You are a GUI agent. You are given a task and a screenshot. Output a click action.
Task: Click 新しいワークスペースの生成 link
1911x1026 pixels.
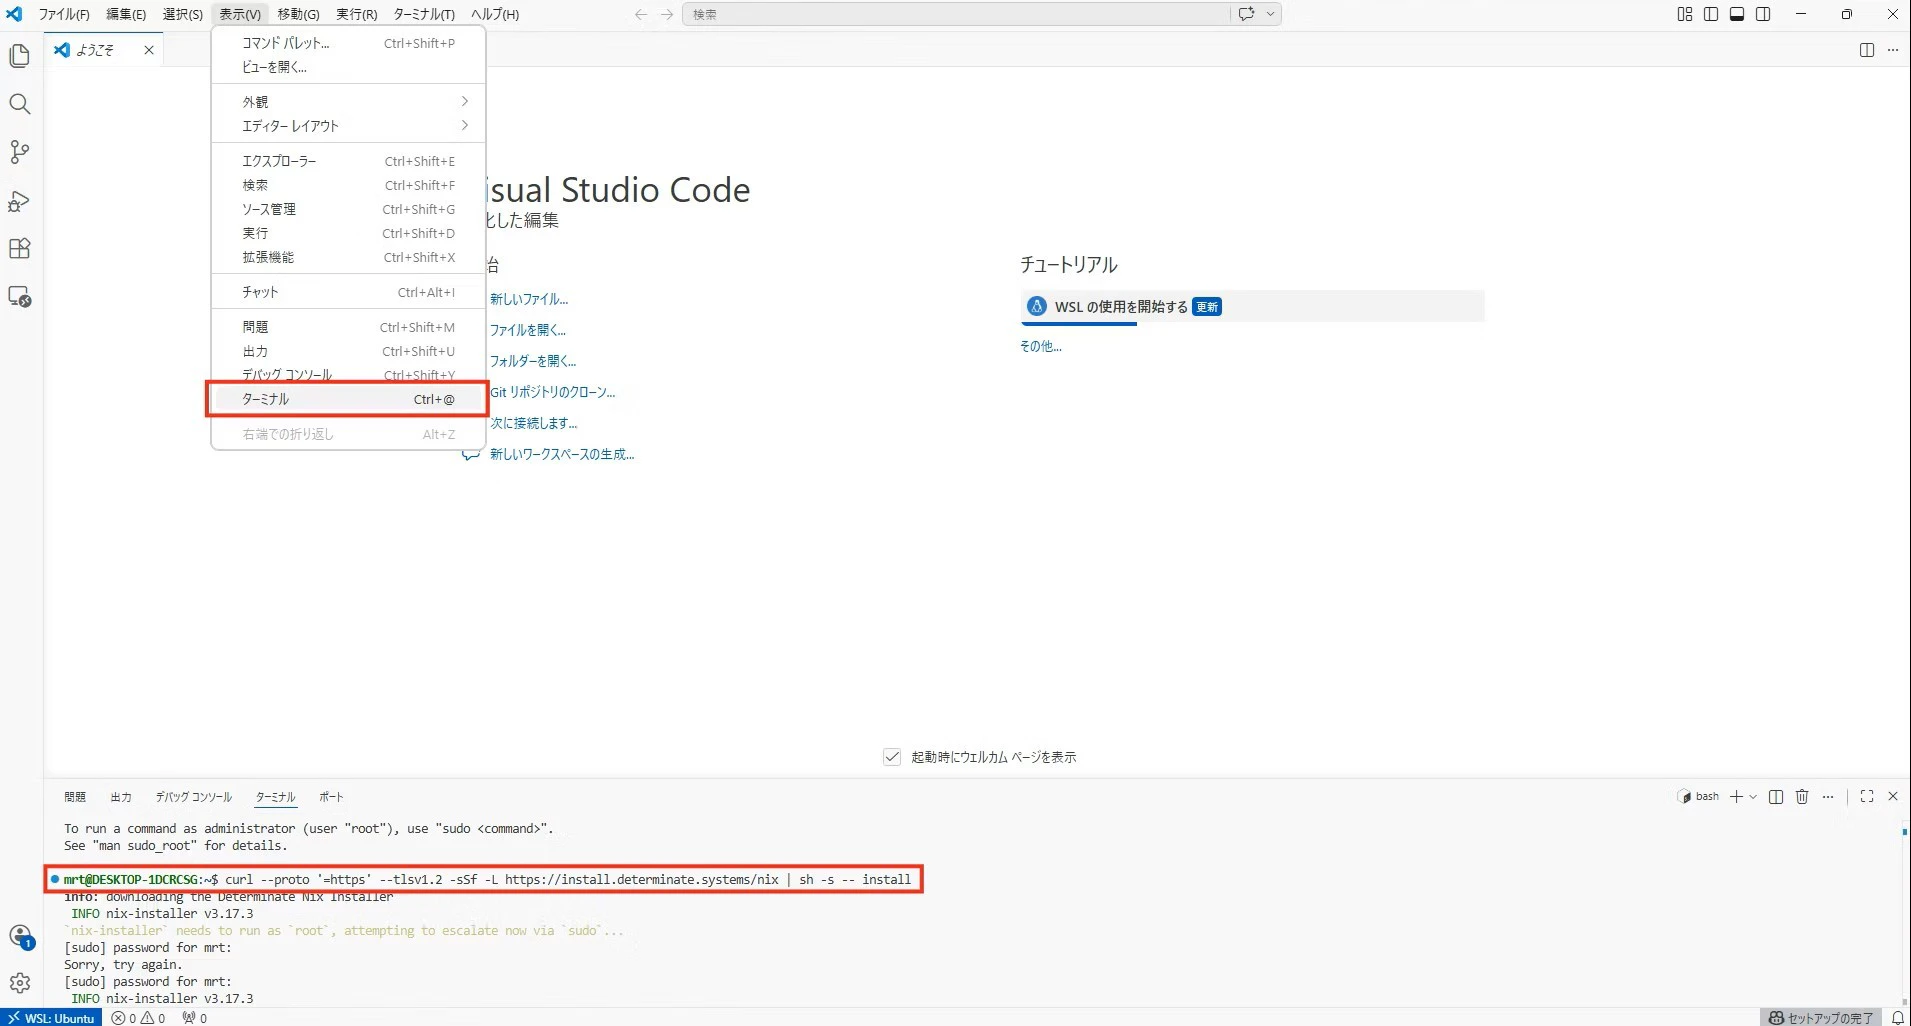coord(562,454)
